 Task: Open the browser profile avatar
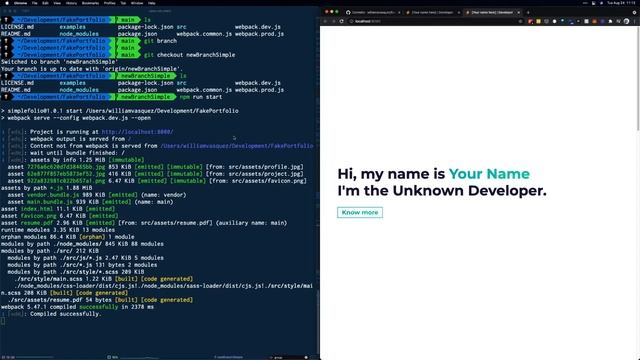click(627, 21)
